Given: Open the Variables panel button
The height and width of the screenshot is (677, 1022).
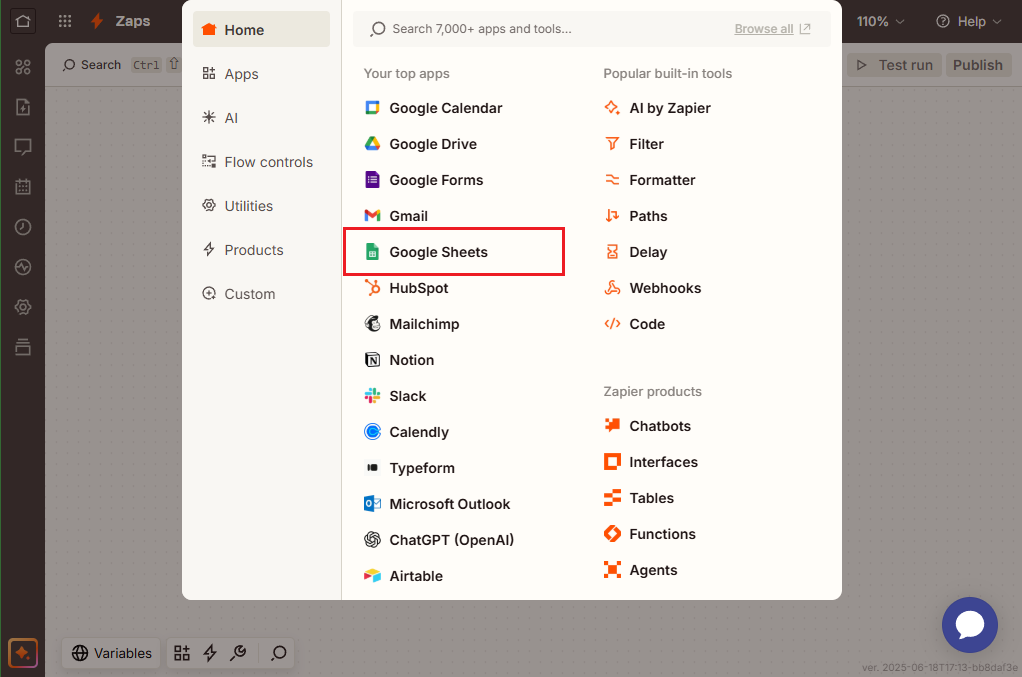Looking at the screenshot, I should [111, 653].
